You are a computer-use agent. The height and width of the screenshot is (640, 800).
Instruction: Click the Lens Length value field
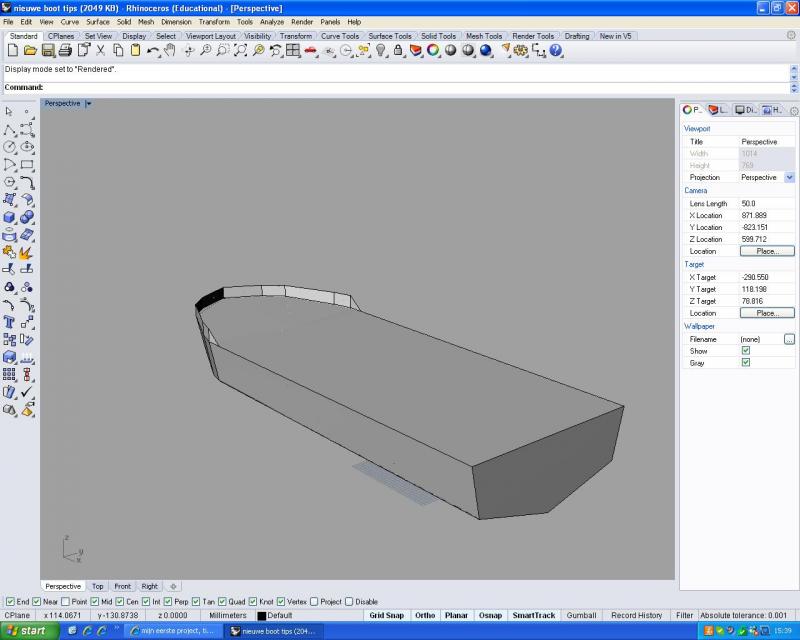coord(767,203)
